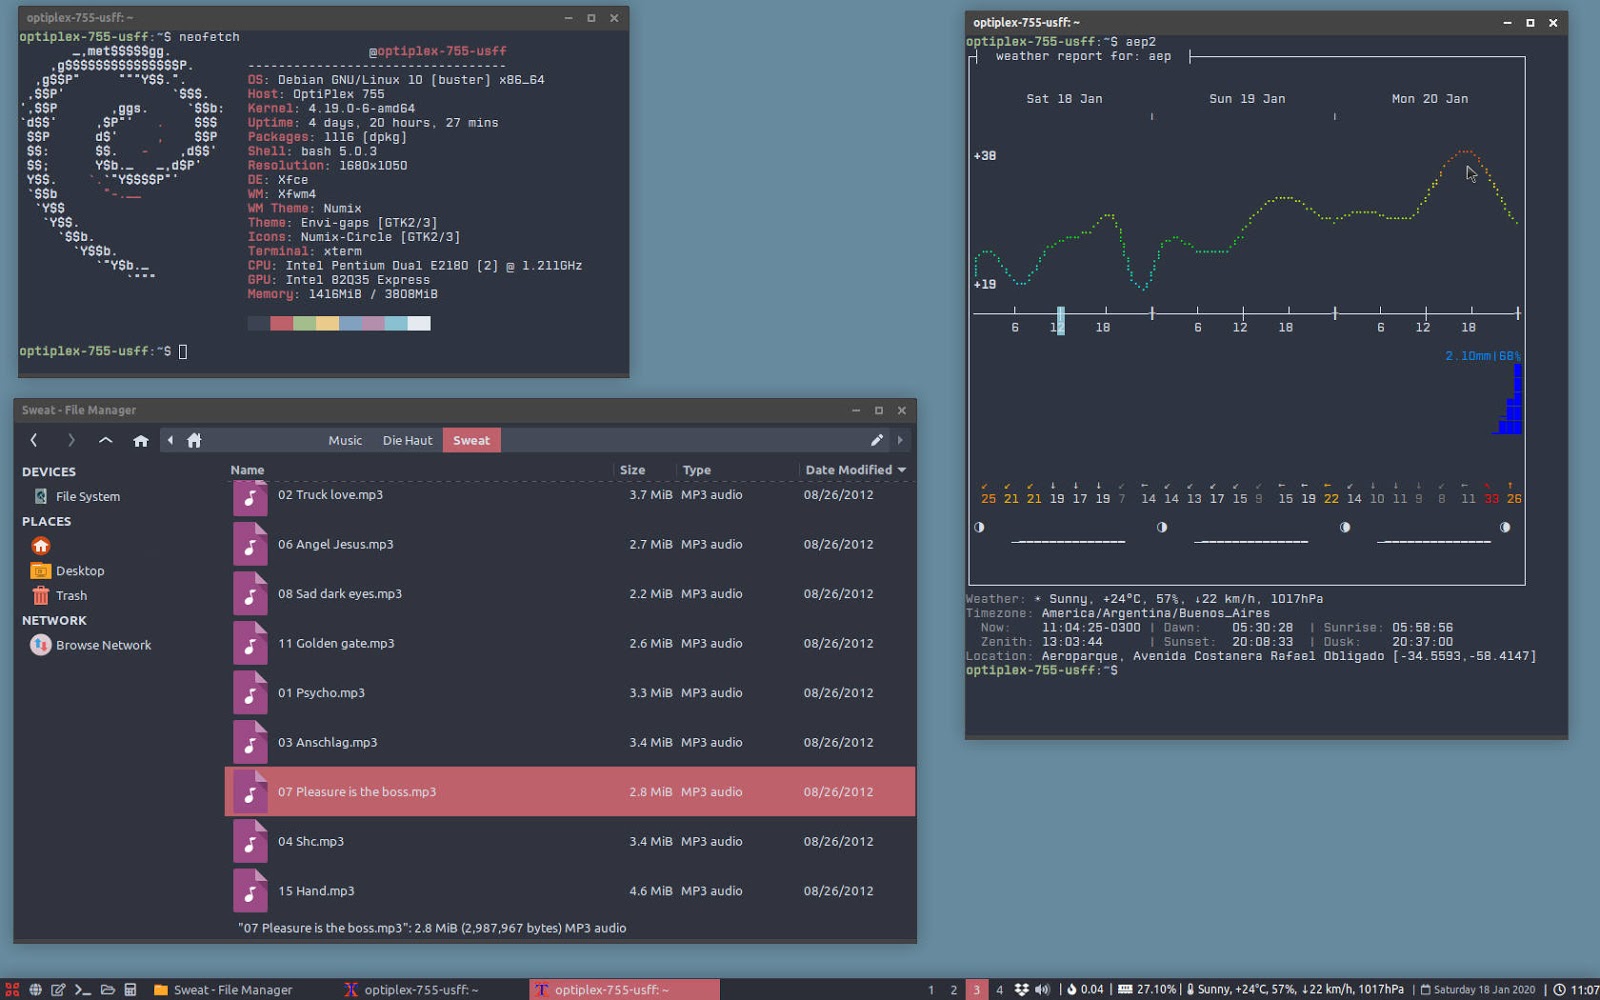Click the chevron right of the path bar
Screen dimensions: 1600x1000
click(x=899, y=439)
